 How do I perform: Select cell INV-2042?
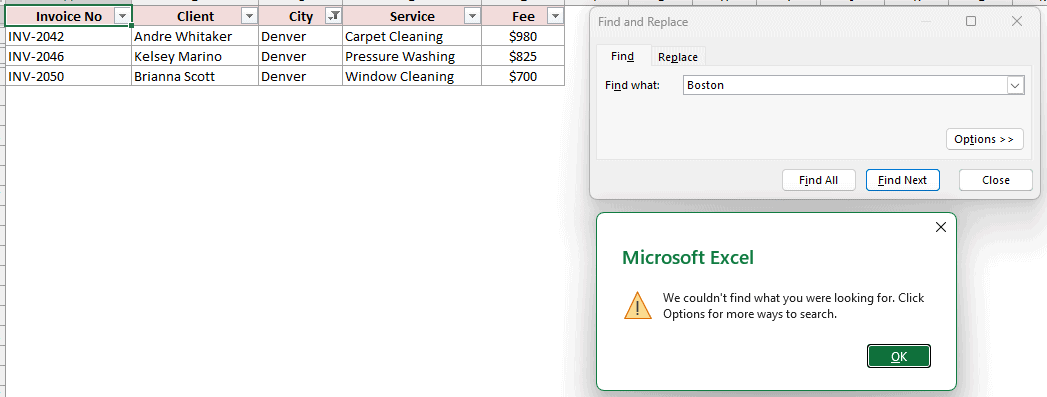69,37
